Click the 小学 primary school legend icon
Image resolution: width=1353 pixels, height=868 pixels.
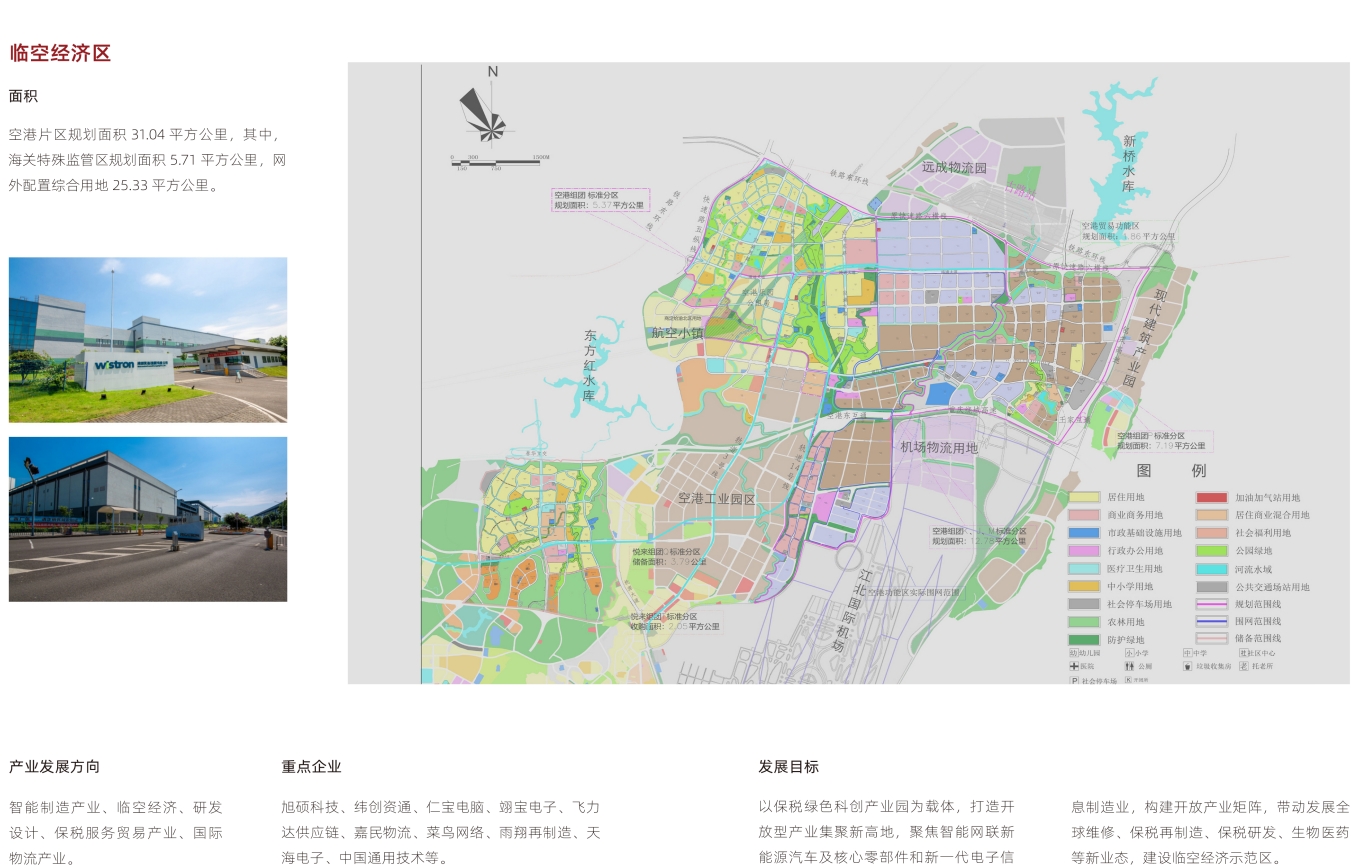[1129, 653]
